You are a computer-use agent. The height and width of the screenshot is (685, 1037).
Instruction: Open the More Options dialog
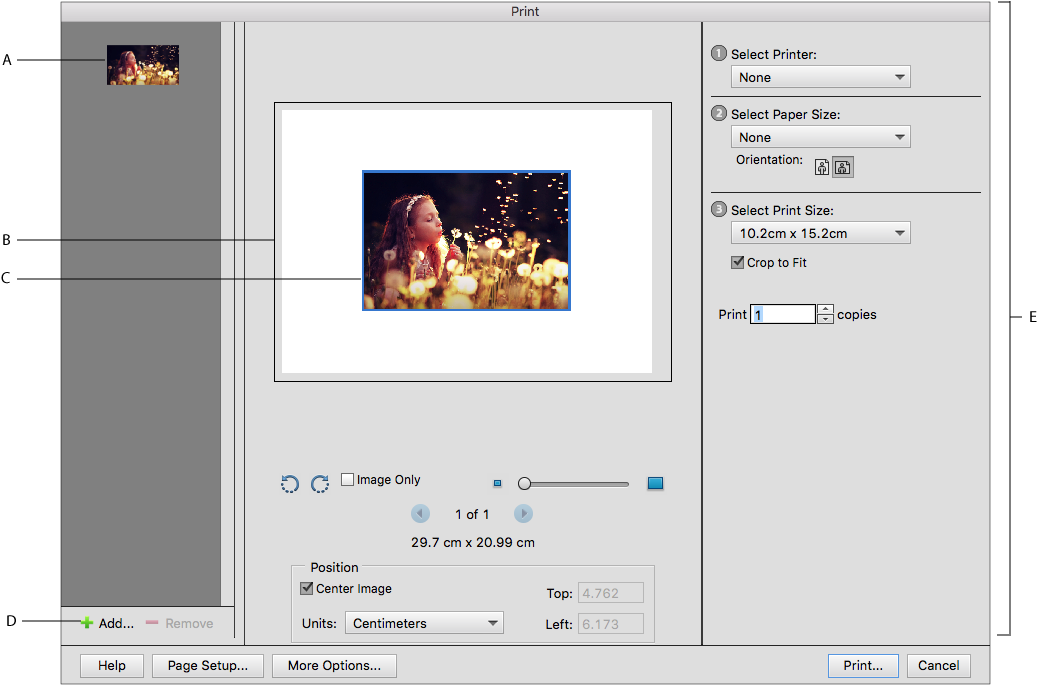[334, 665]
